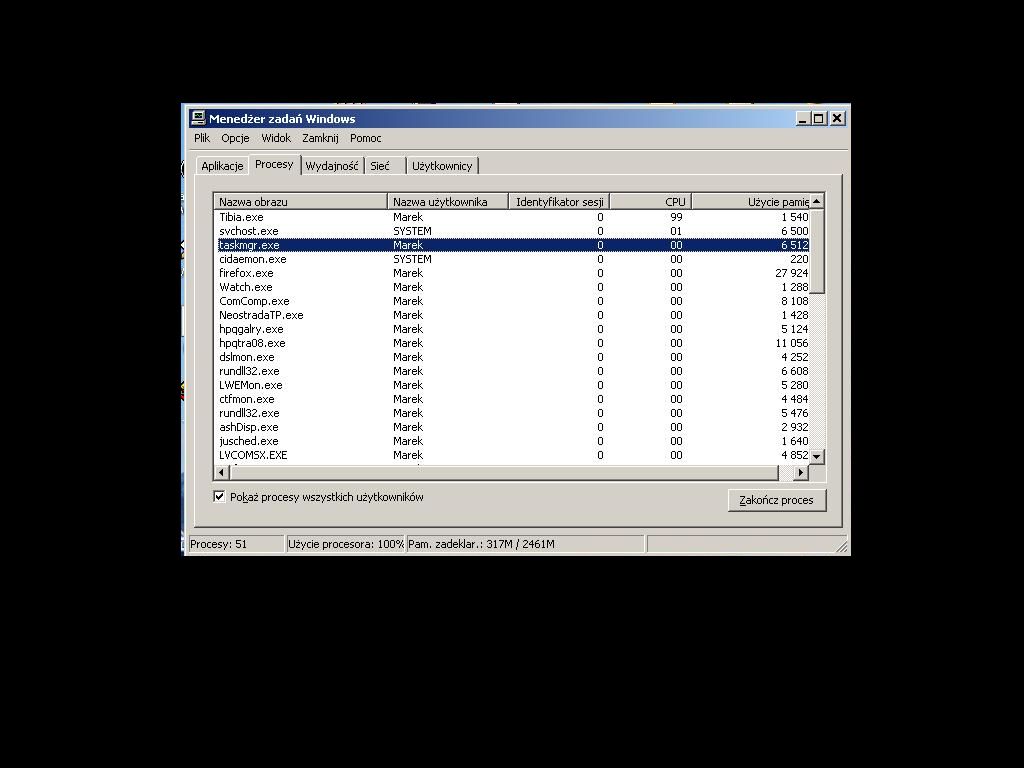Minimize the Menedżer zadań Windows window
This screenshot has height=768, width=1024.
click(803, 118)
